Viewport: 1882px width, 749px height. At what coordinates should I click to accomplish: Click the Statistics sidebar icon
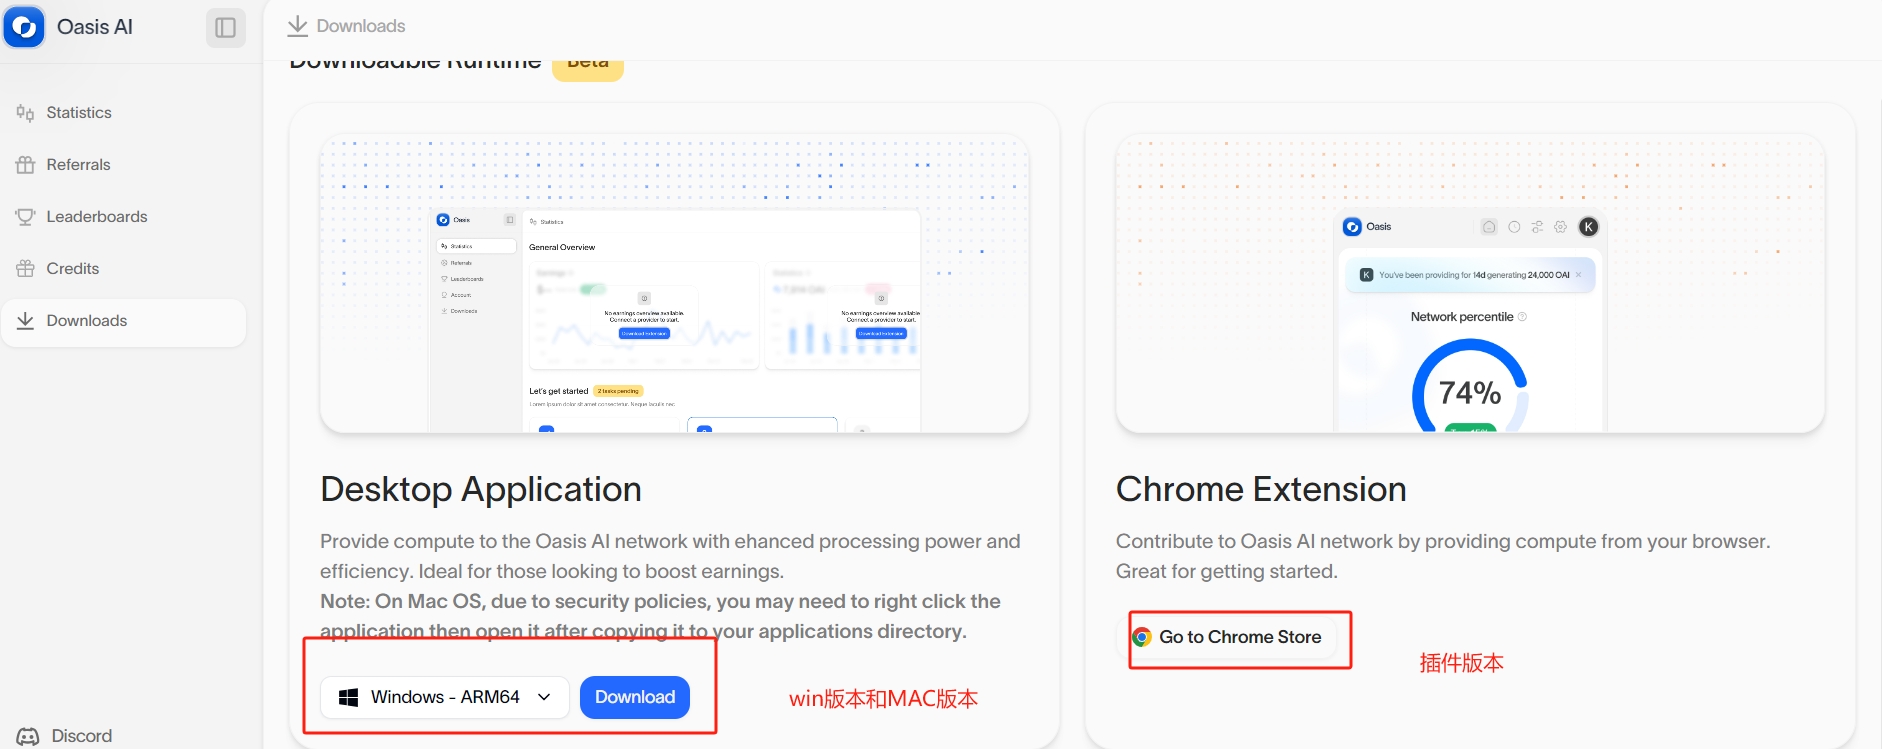(x=26, y=113)
